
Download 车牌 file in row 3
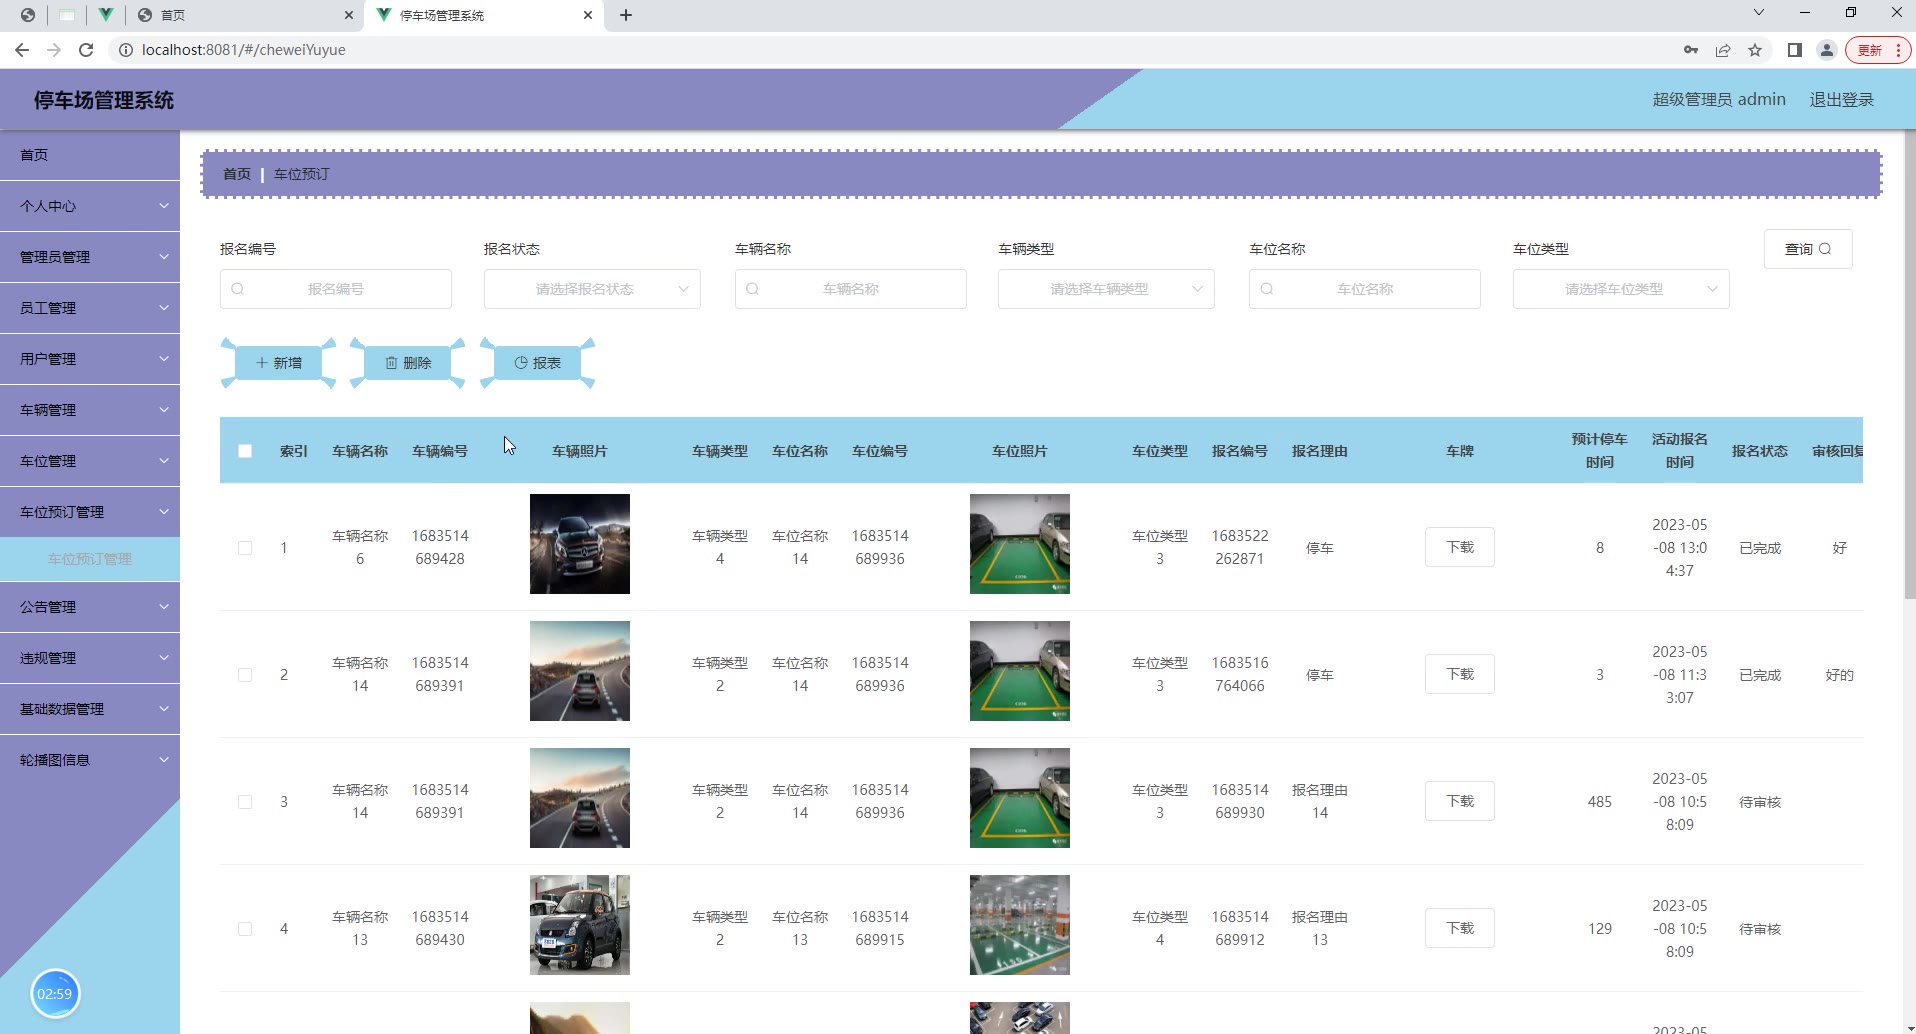[x=1460, y=801]
